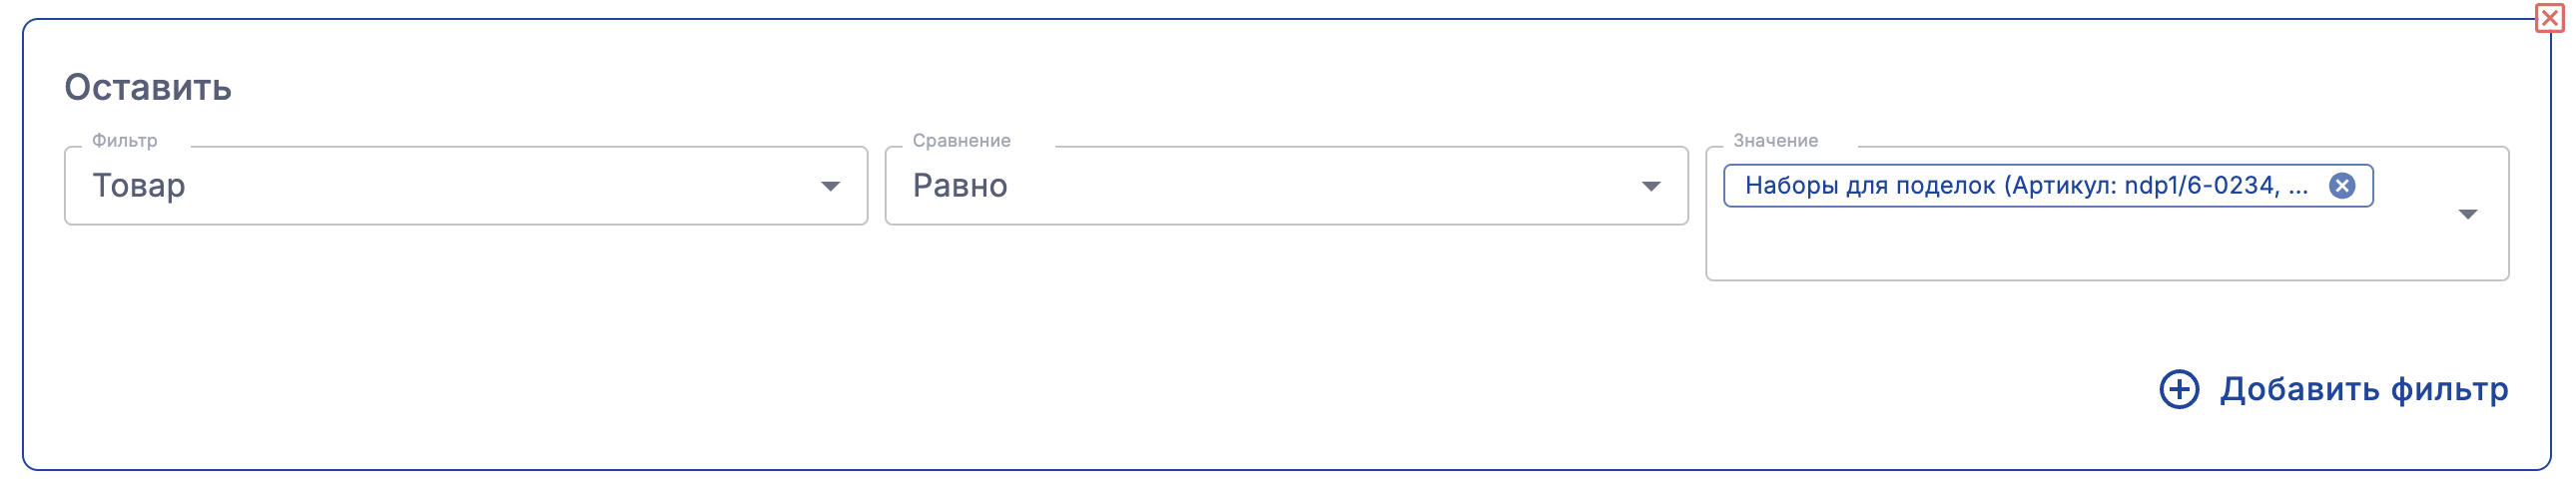Click the "Наборы для поделок" chip label
This screenshot has height=497, width=2576.
pyautogui.click(x=1870, y=186)
